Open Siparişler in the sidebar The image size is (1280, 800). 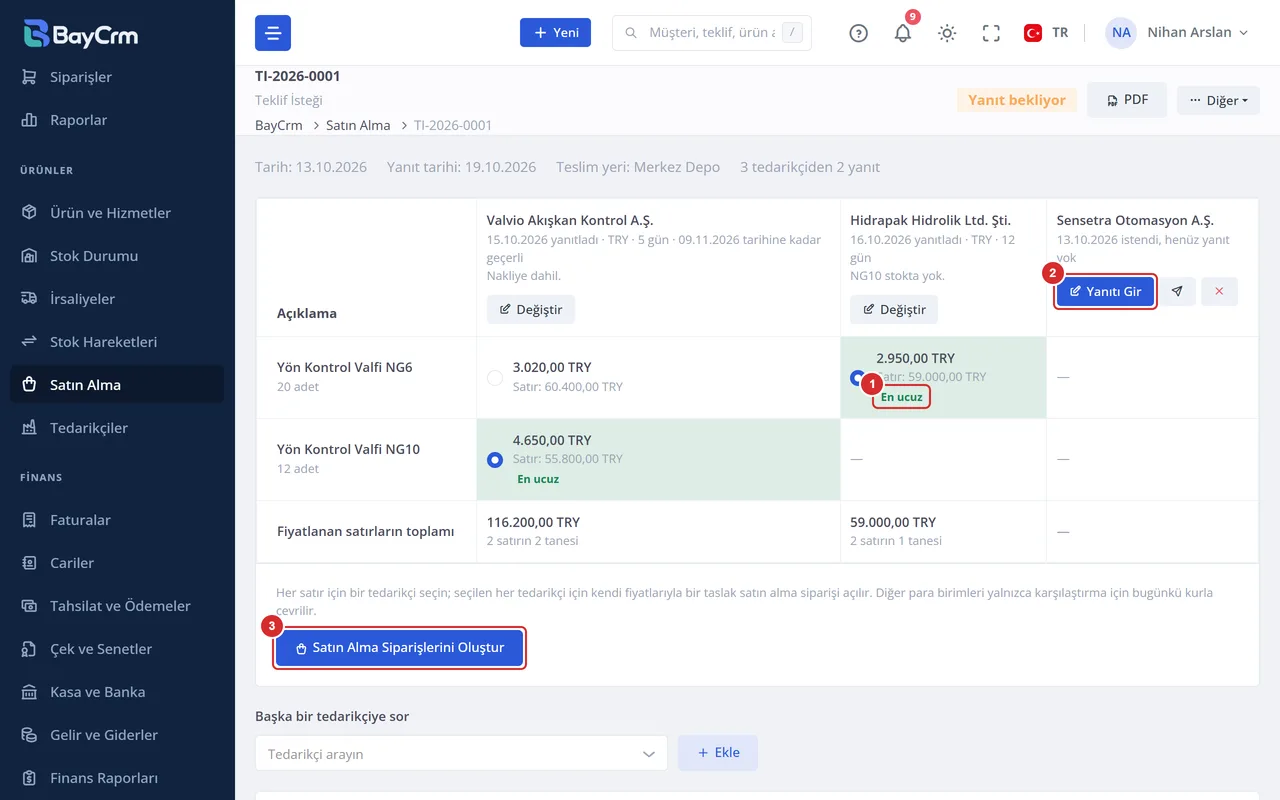117,77
